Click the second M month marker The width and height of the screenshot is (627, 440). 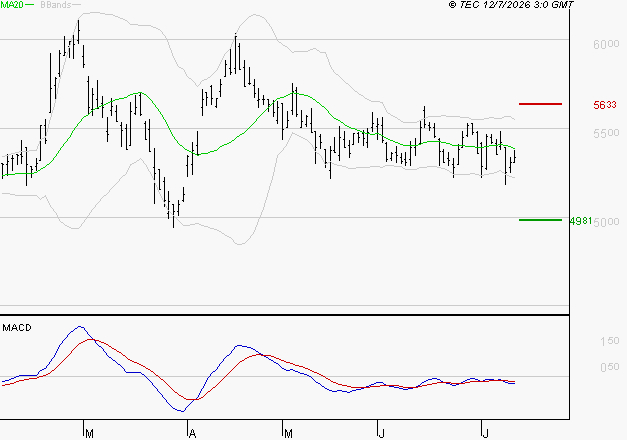pos(288,434)
